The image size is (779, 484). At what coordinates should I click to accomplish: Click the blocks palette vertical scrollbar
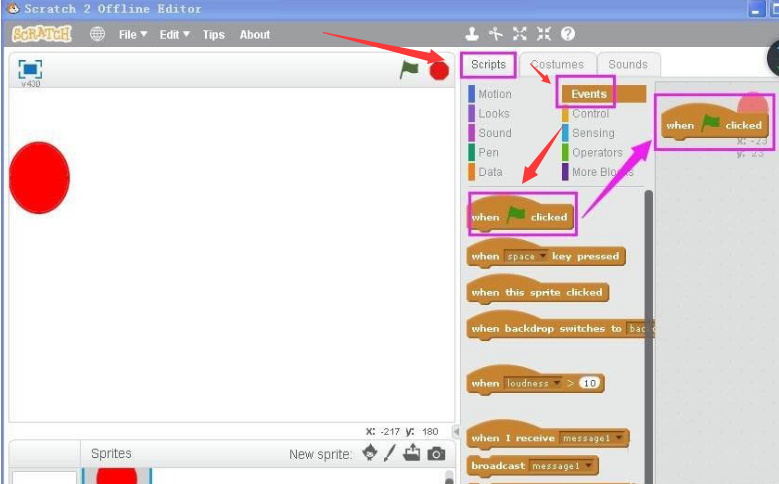tap(648, 336)
